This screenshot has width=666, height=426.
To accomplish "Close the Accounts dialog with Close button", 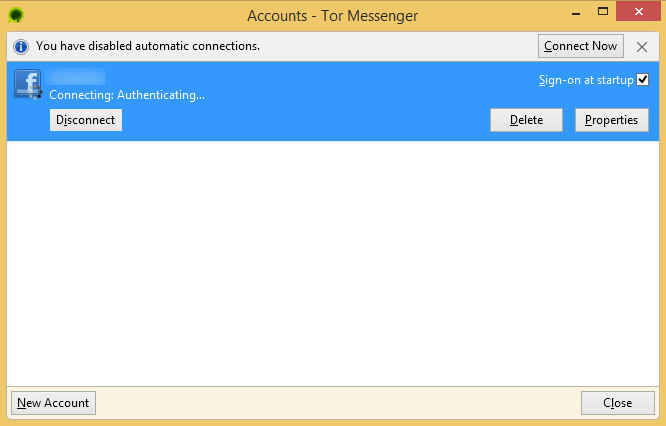I will (x=618, y=403).
